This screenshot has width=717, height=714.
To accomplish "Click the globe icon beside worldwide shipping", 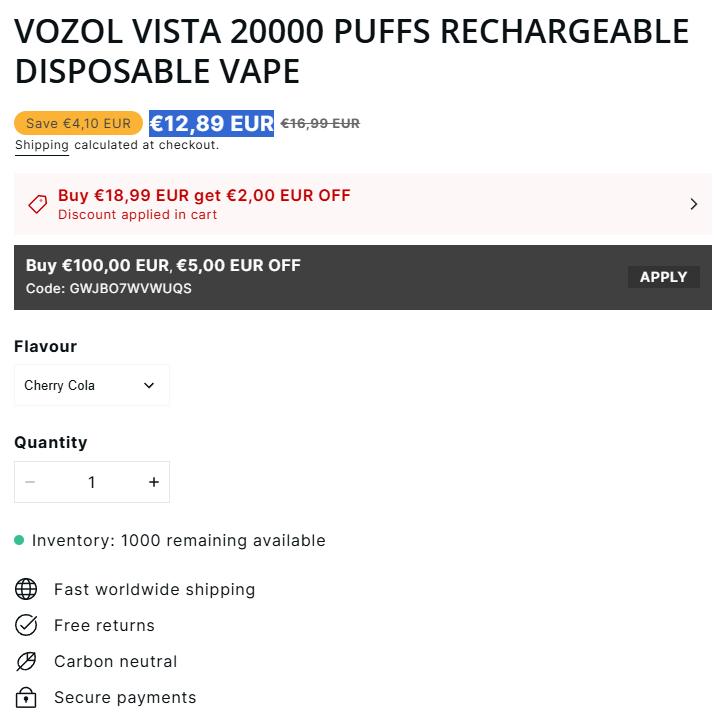I will pyautogui.click(x=26, y=589).
